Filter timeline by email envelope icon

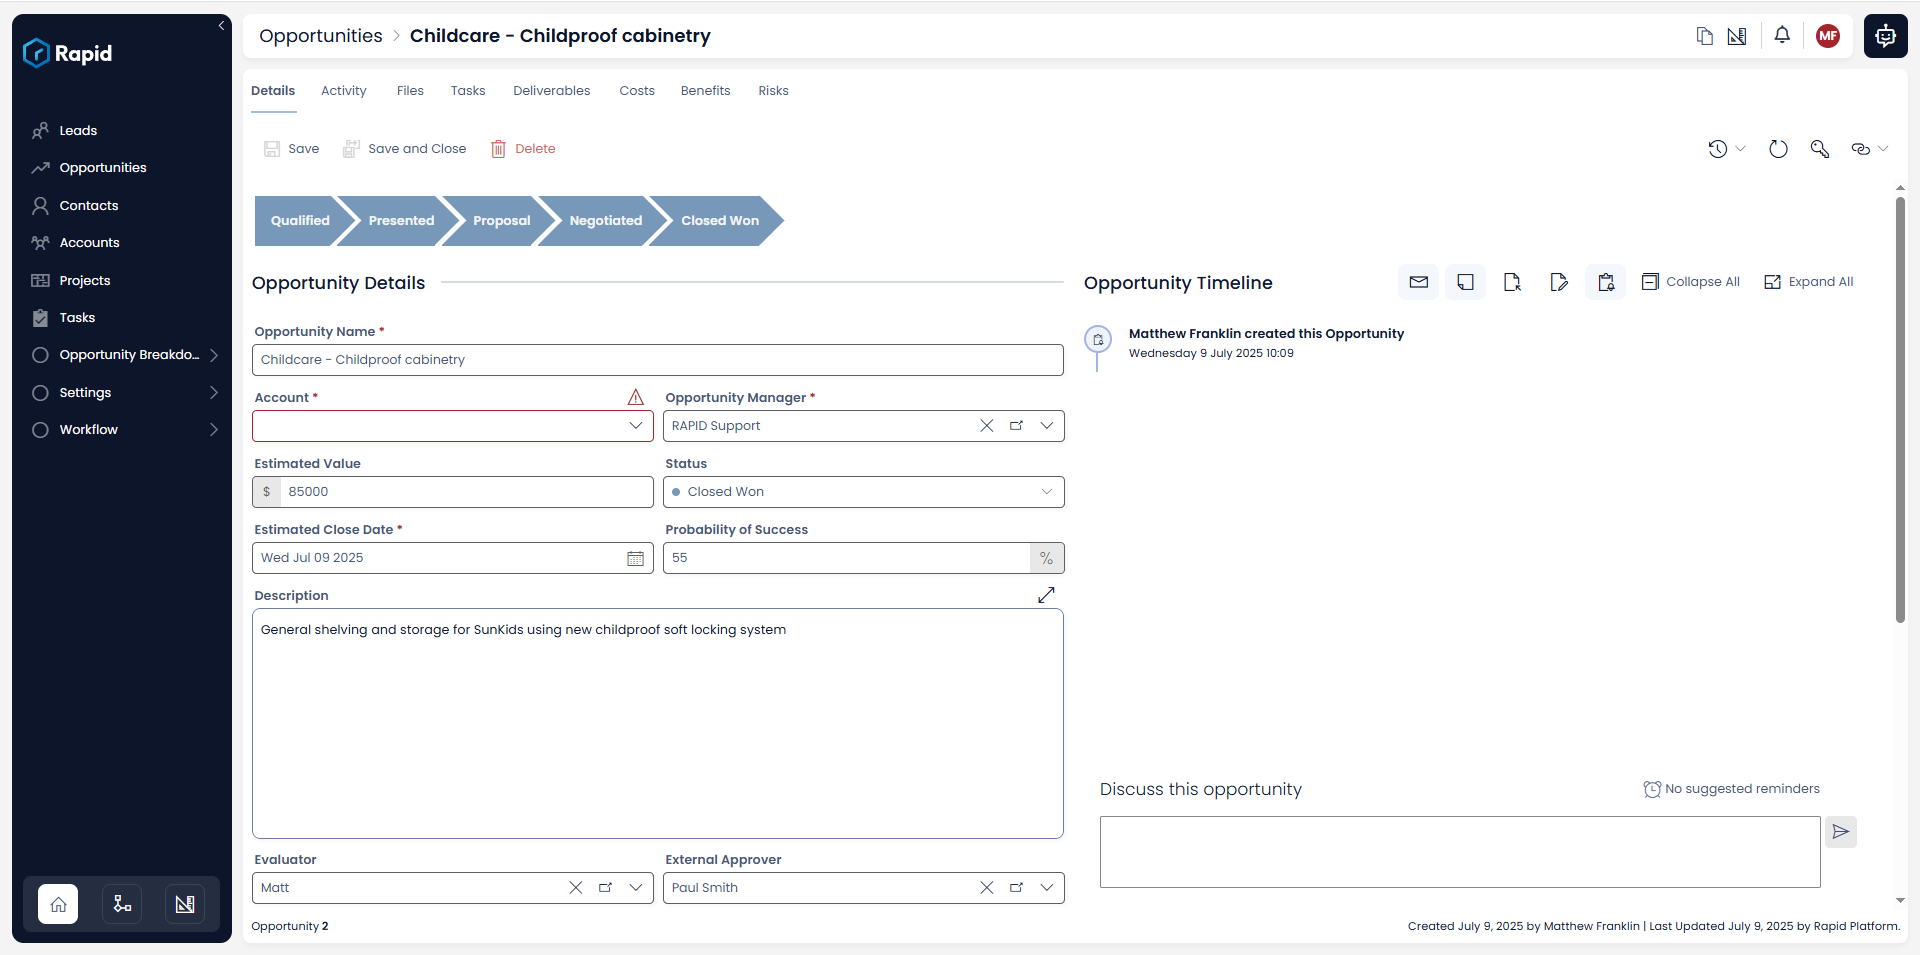(1418, 282)
